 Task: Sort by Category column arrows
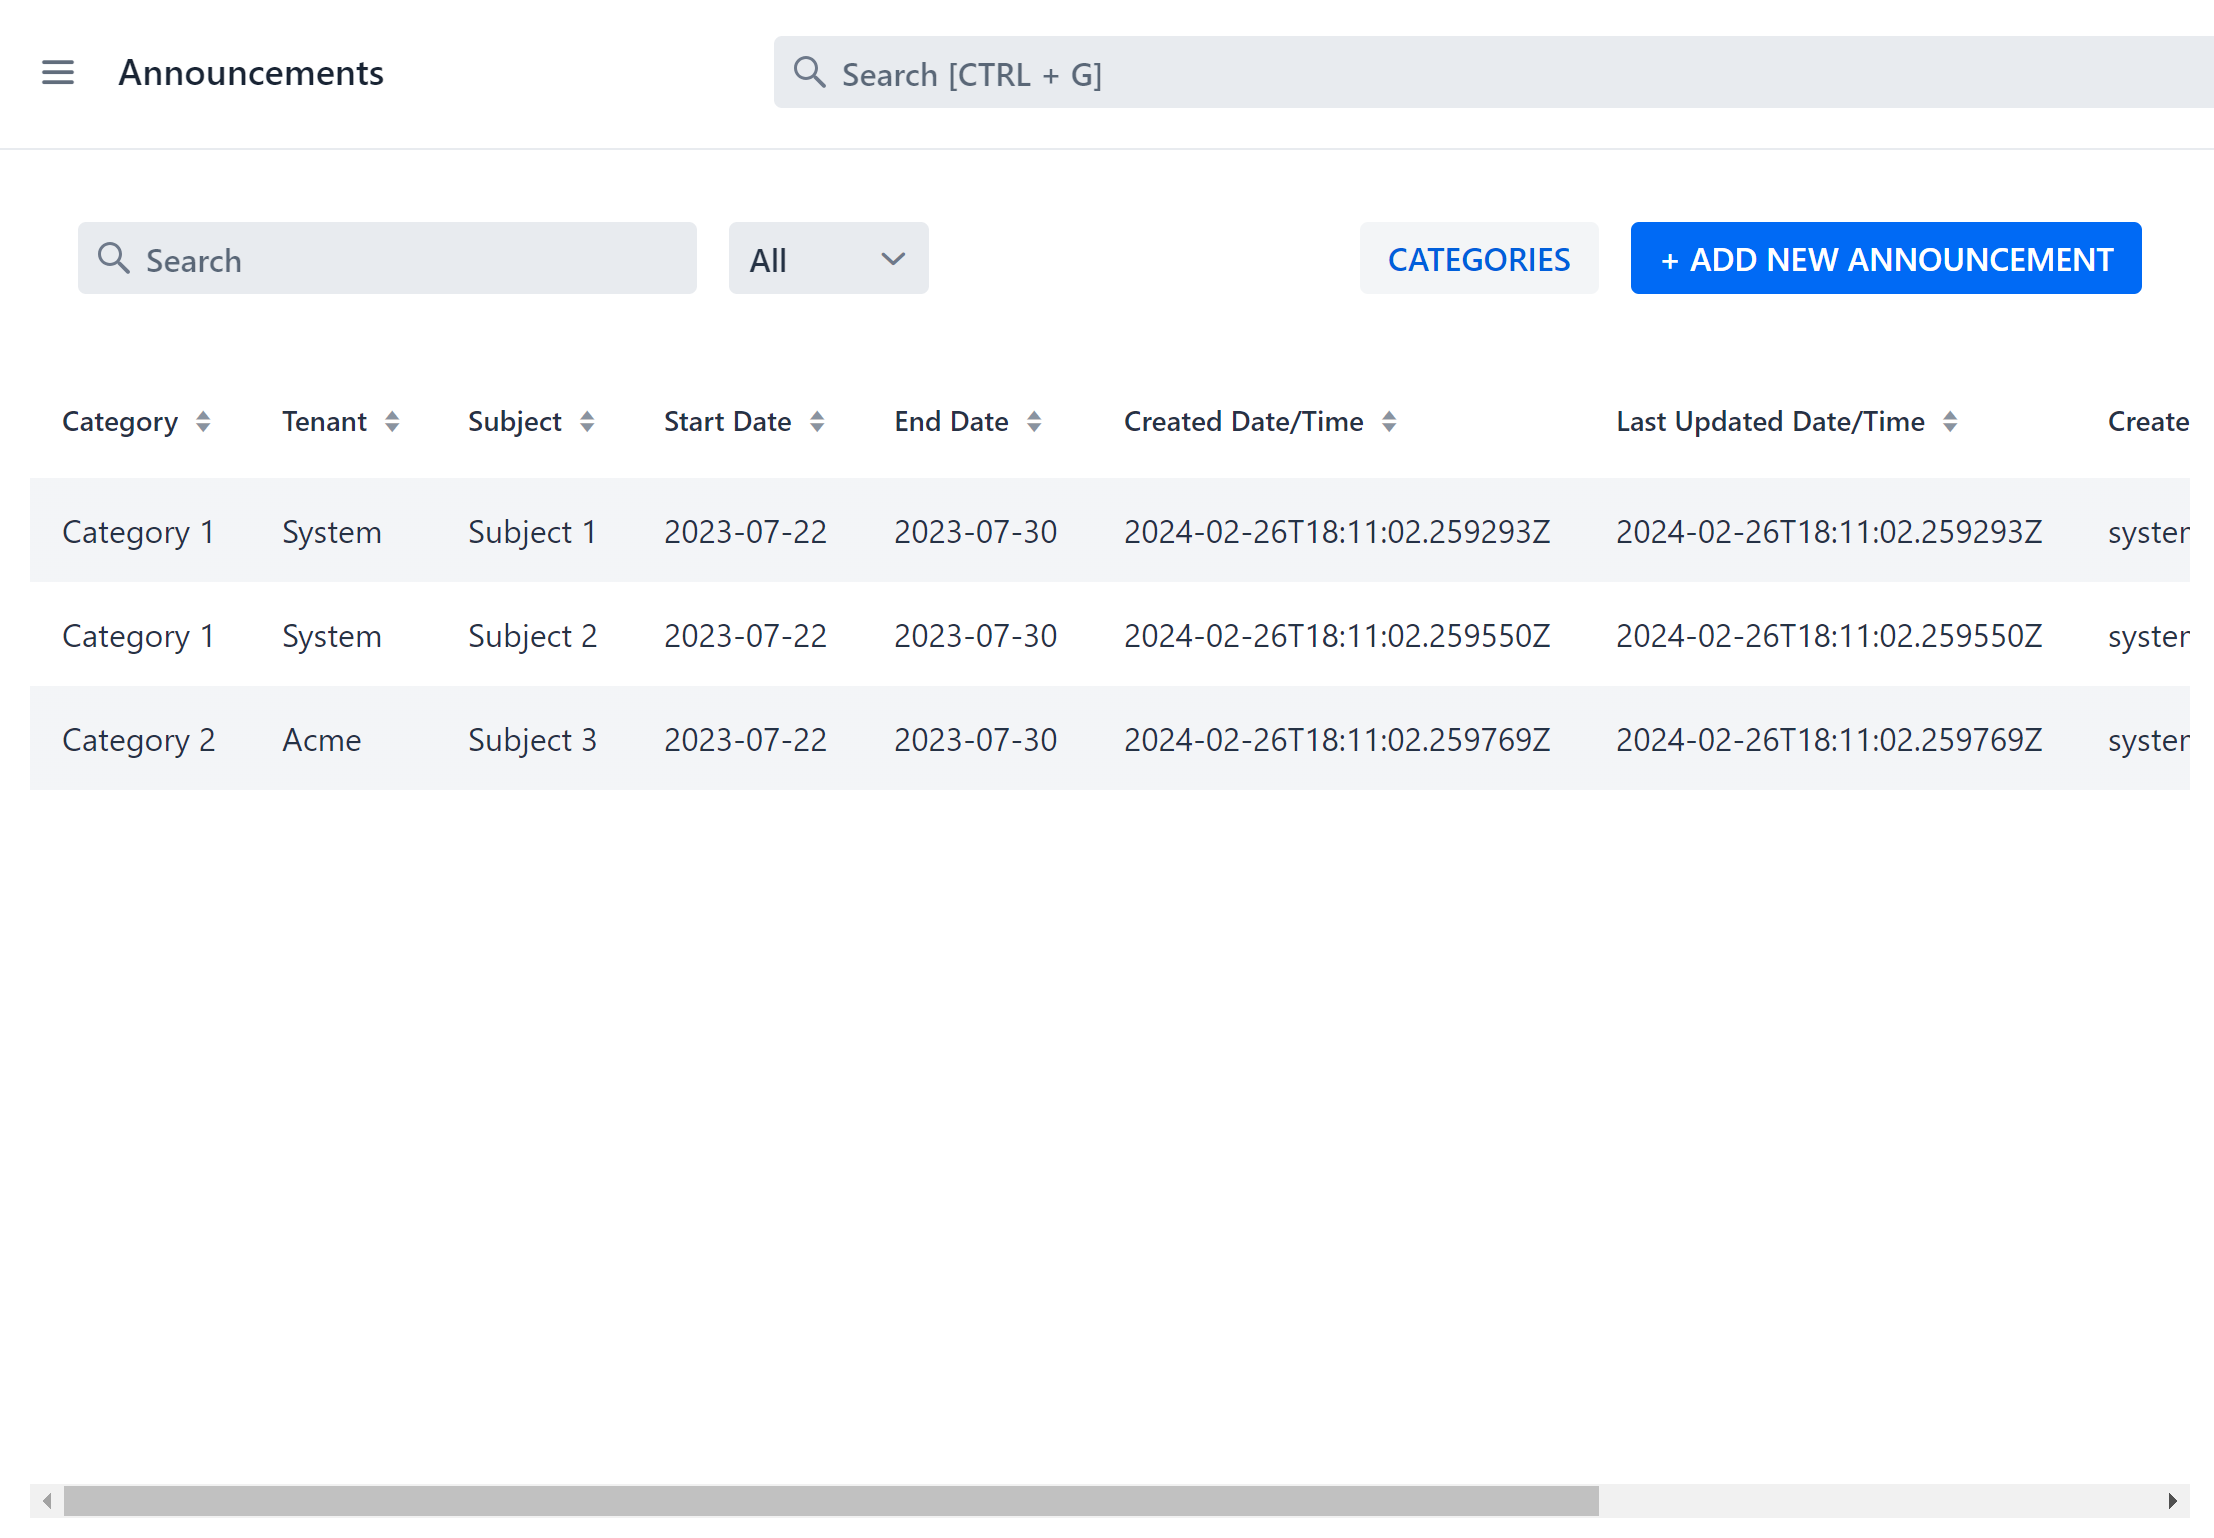point(203,422)
